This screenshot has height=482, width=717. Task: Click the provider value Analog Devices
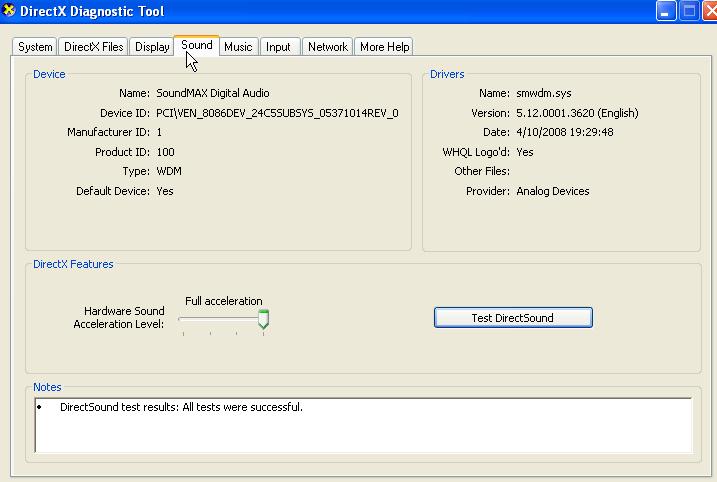point(552,191)
